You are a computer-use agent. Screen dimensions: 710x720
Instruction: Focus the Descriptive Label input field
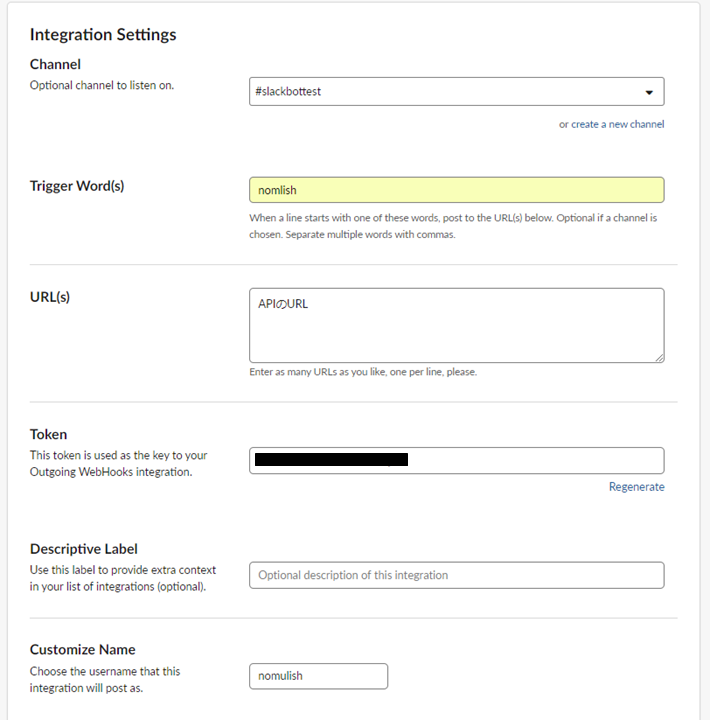click(x=456, y=575)
